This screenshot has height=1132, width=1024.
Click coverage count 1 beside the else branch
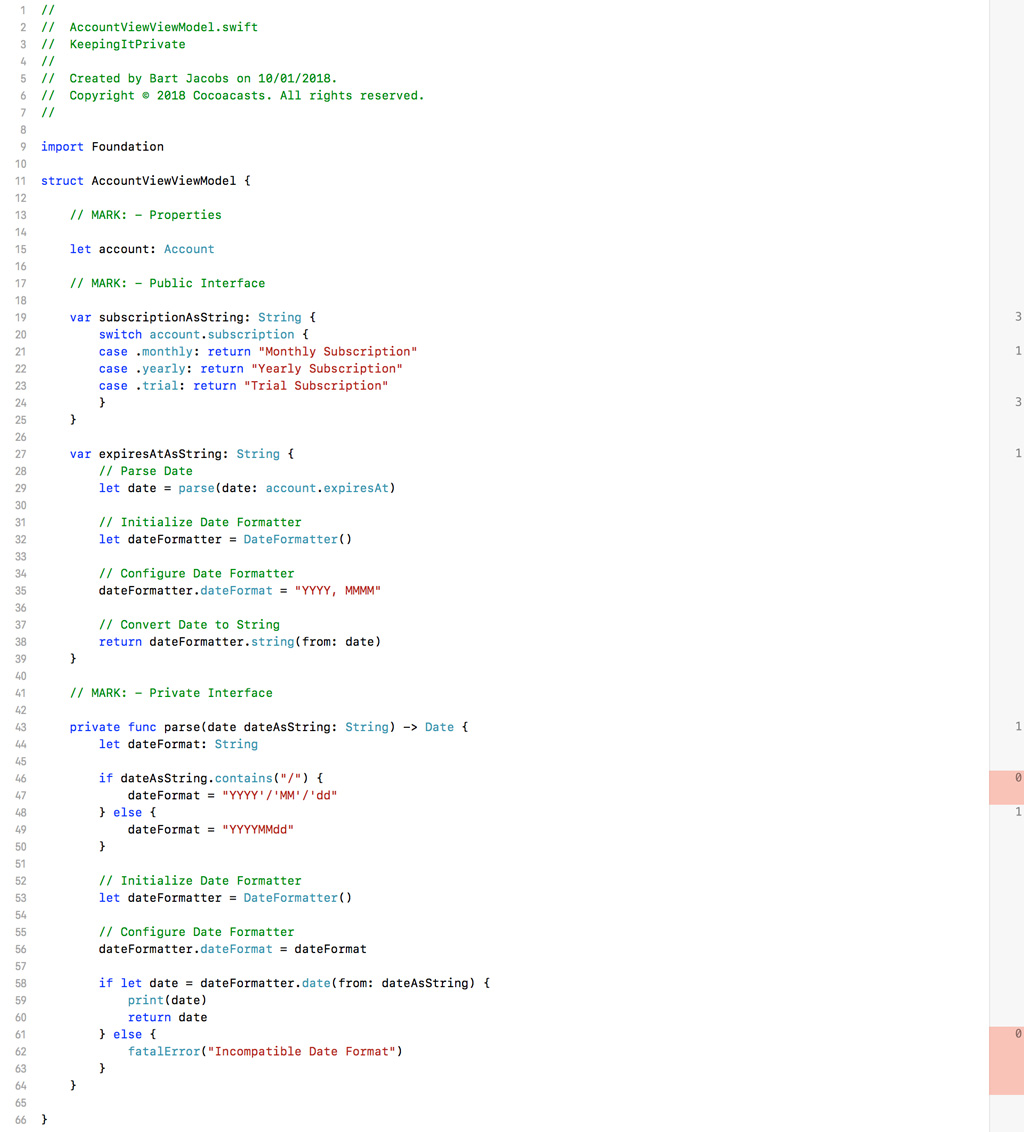pos(1018,812)
